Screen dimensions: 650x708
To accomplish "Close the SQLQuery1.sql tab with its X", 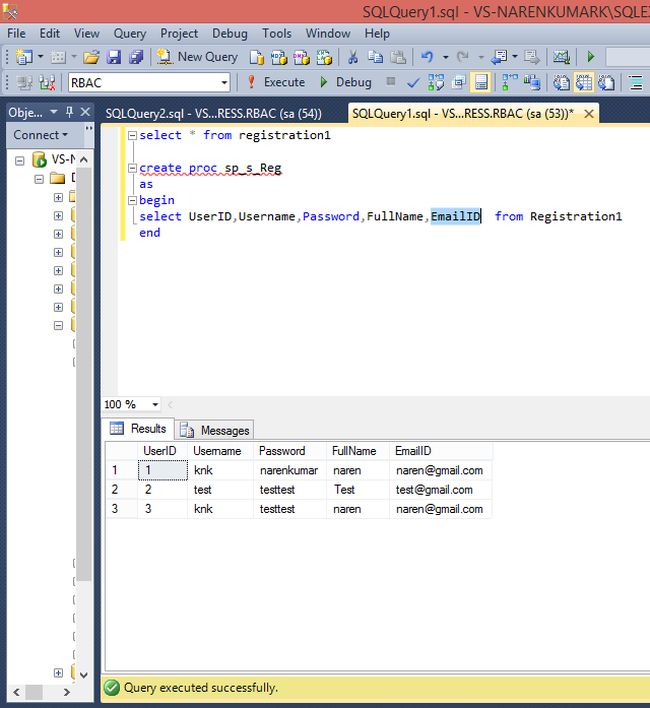I will [x=589, y=114].
